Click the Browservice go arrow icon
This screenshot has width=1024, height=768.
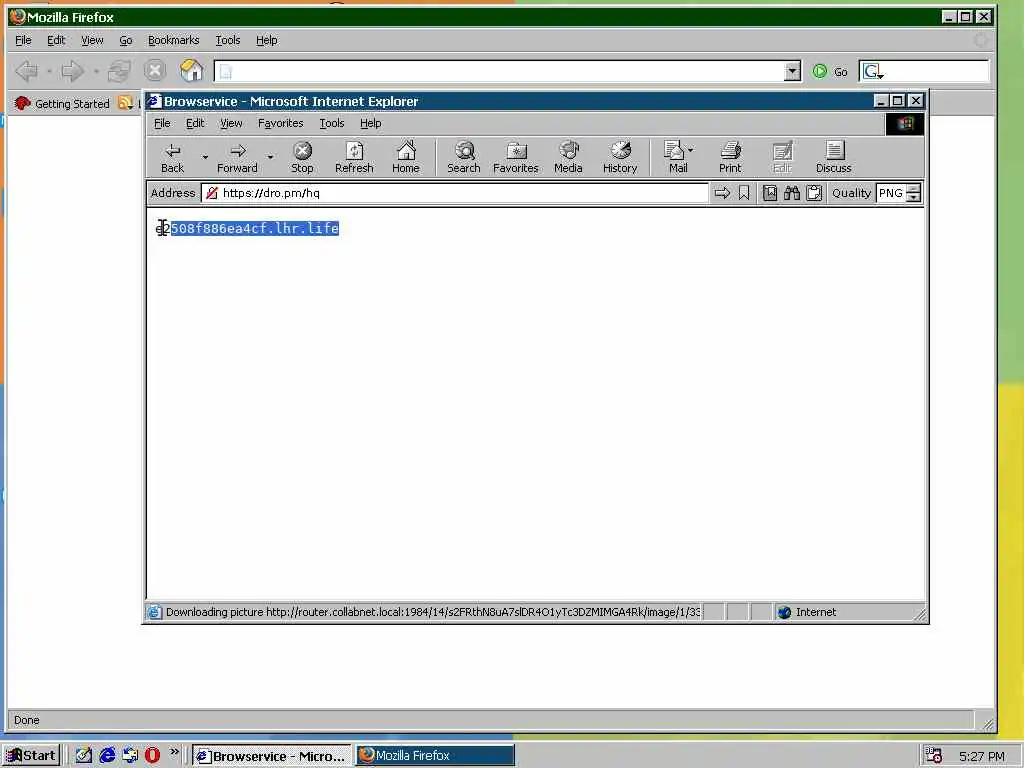[x=722, y=193]
